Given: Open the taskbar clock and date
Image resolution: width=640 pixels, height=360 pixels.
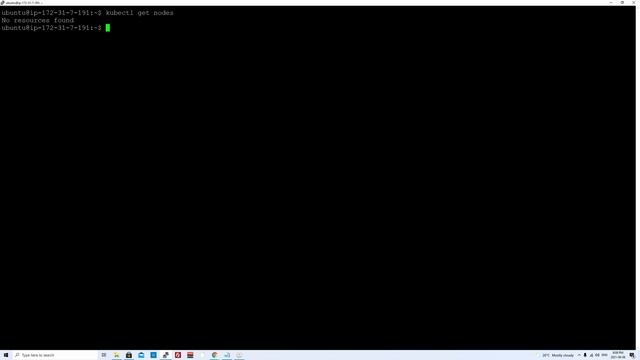Looking at the screenshot, I should 618,355.
